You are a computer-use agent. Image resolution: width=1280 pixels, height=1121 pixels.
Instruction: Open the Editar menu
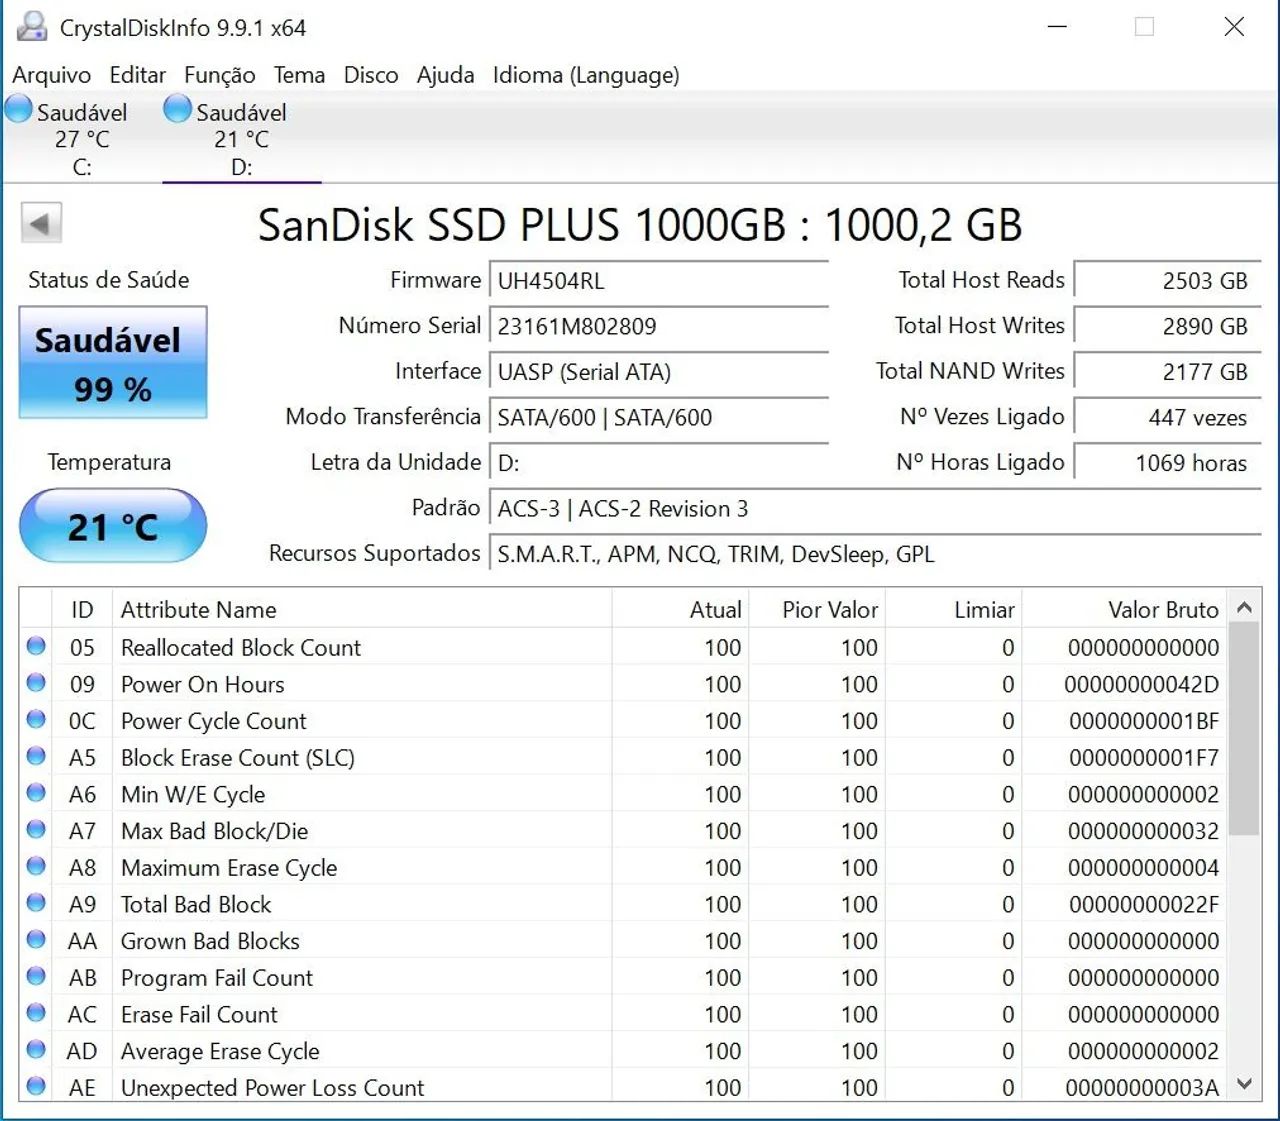pyautogui.click(x=137, y=75)
